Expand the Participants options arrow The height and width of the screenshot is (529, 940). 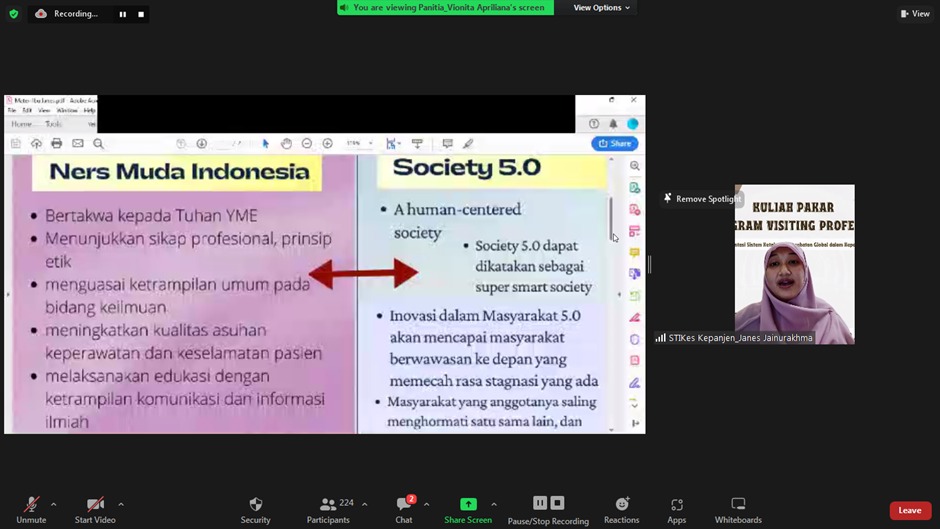(x=365, y=504)
